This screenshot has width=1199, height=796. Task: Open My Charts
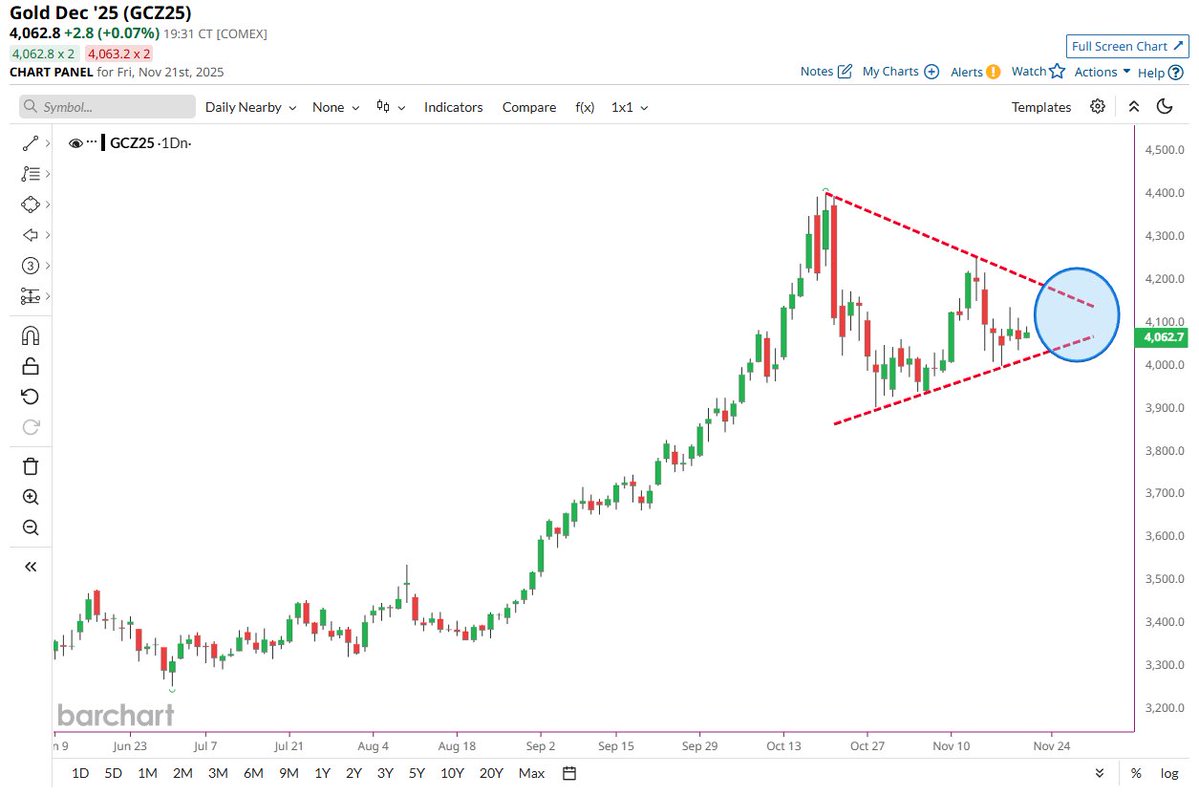pyautogui.click(x=901, y=71)
